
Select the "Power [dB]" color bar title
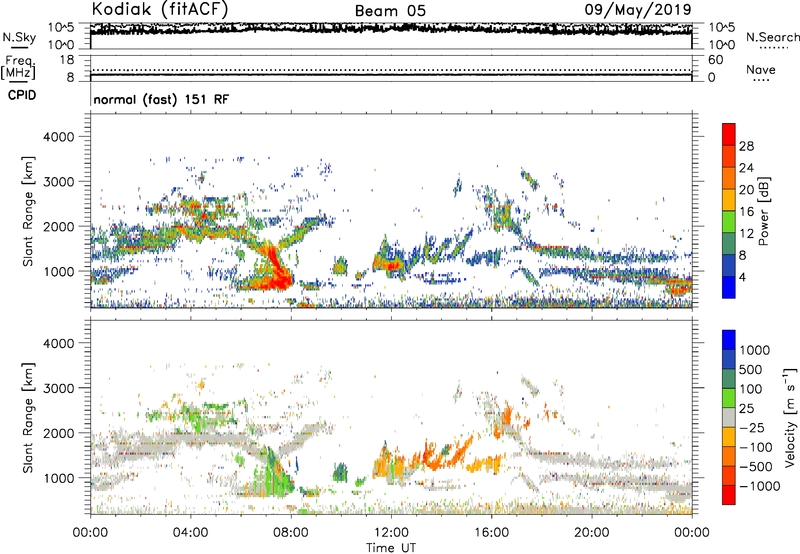pos(763,211)
